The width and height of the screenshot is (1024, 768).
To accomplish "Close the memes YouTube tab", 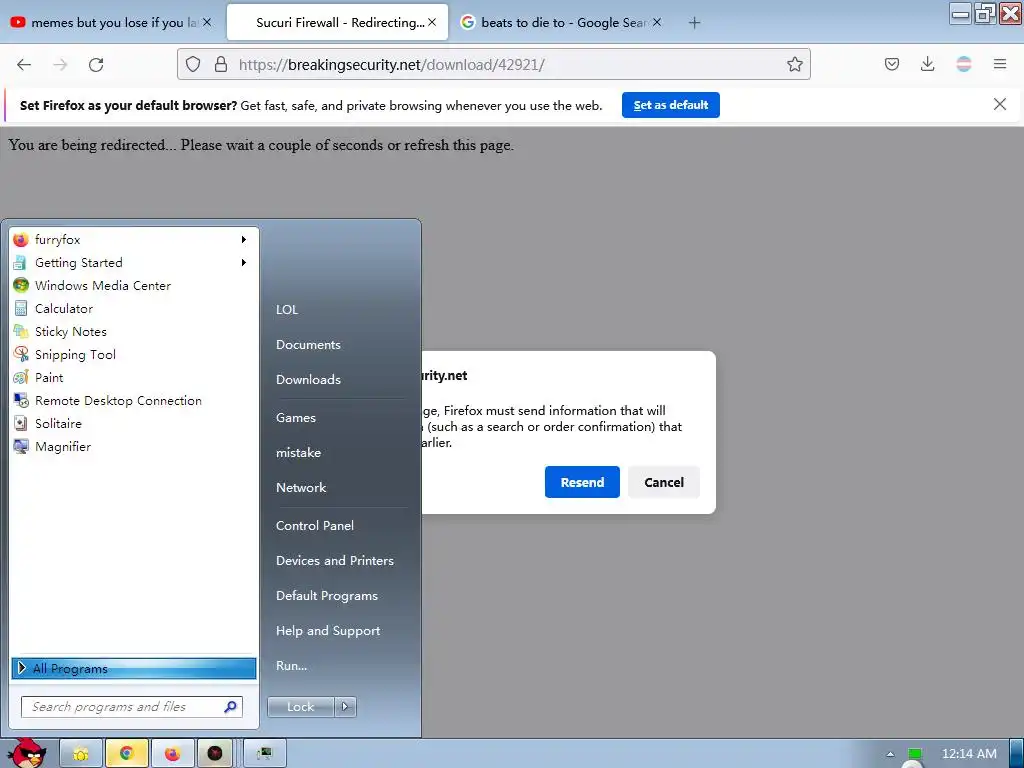I will [x=206, y=22].
